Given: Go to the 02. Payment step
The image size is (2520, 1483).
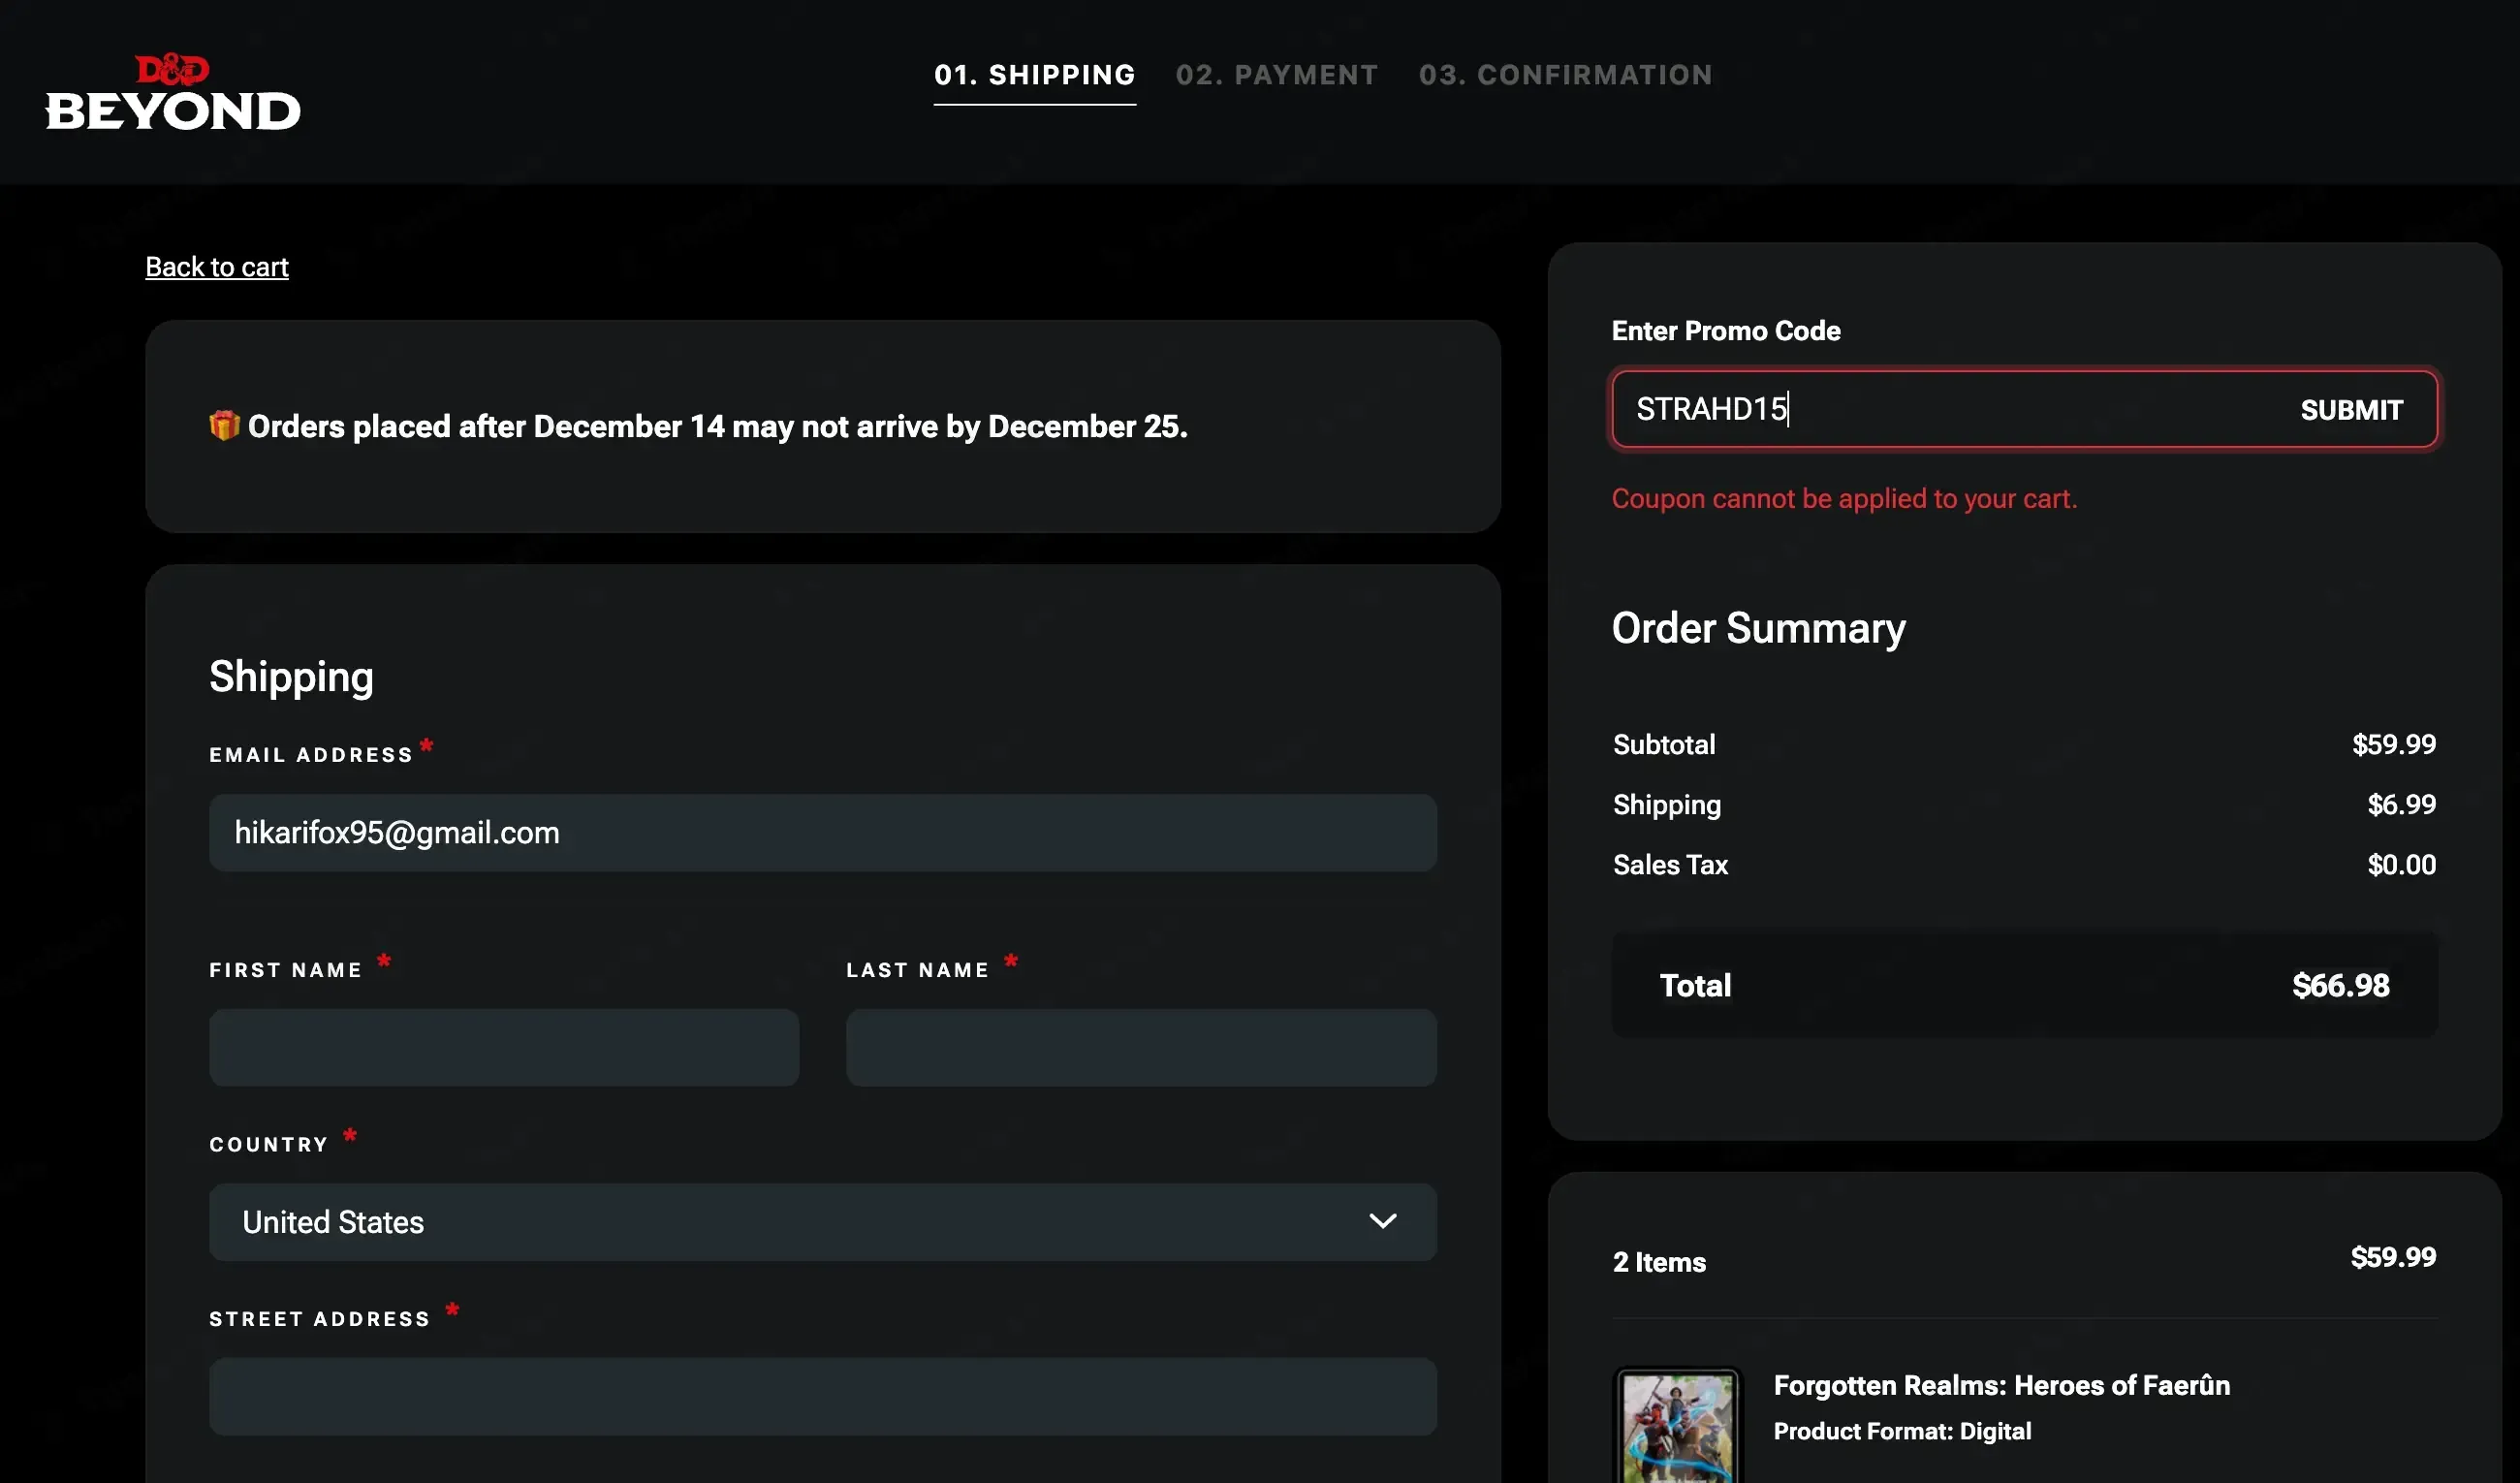Looking at the screenshot, I should click(1276, 75).
